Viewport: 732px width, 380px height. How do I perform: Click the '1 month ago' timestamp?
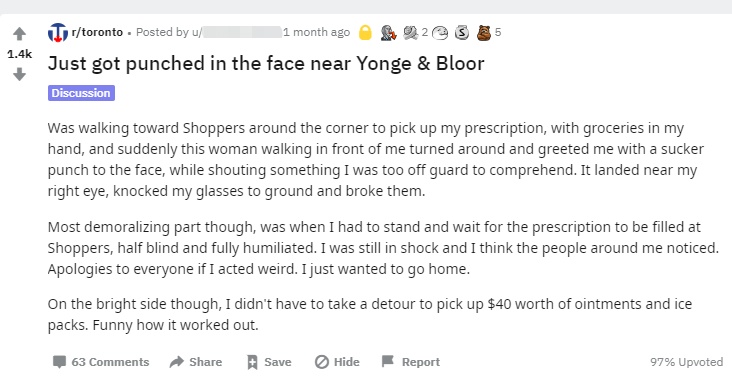click(317, 32)
